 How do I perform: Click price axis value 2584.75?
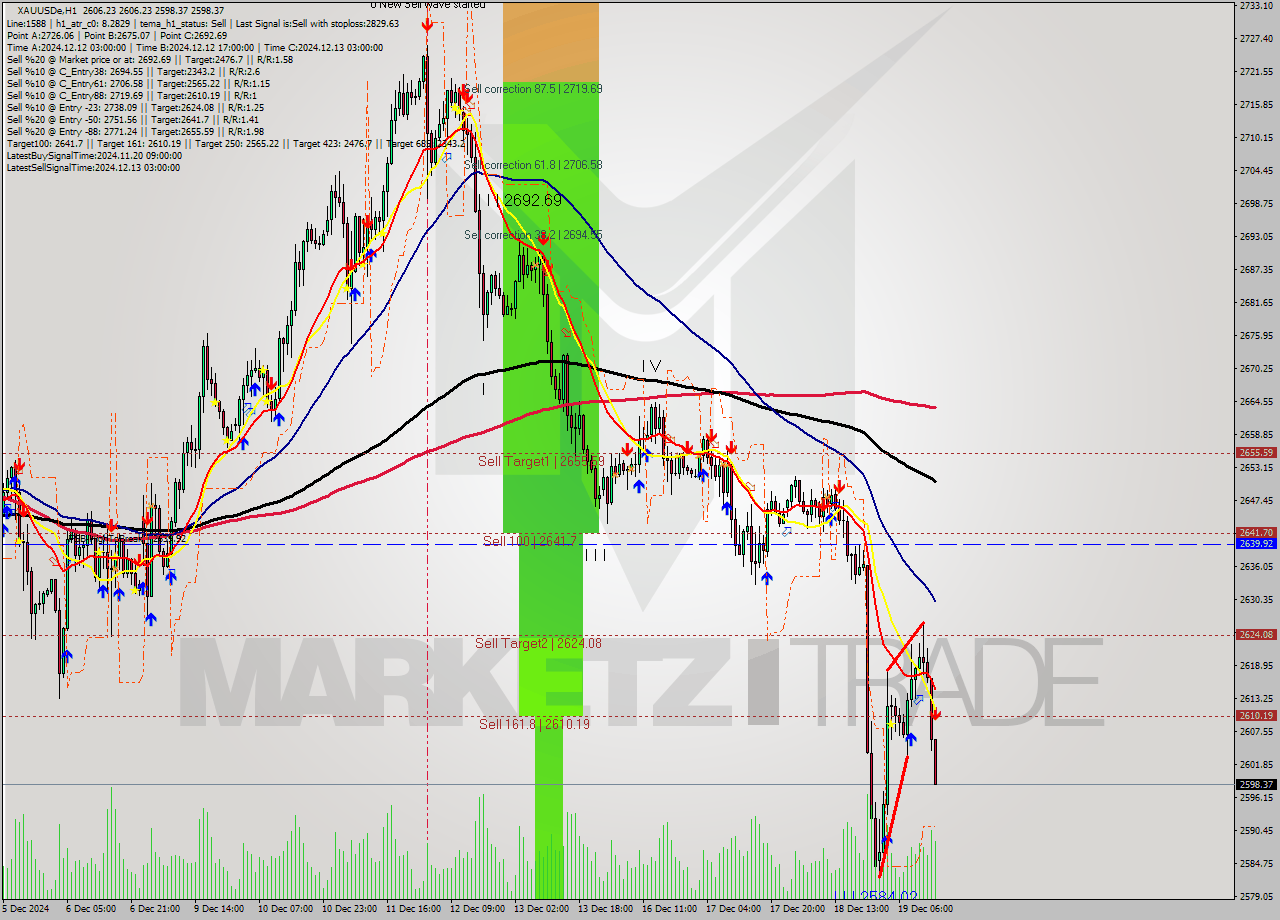pos(1255,864)
